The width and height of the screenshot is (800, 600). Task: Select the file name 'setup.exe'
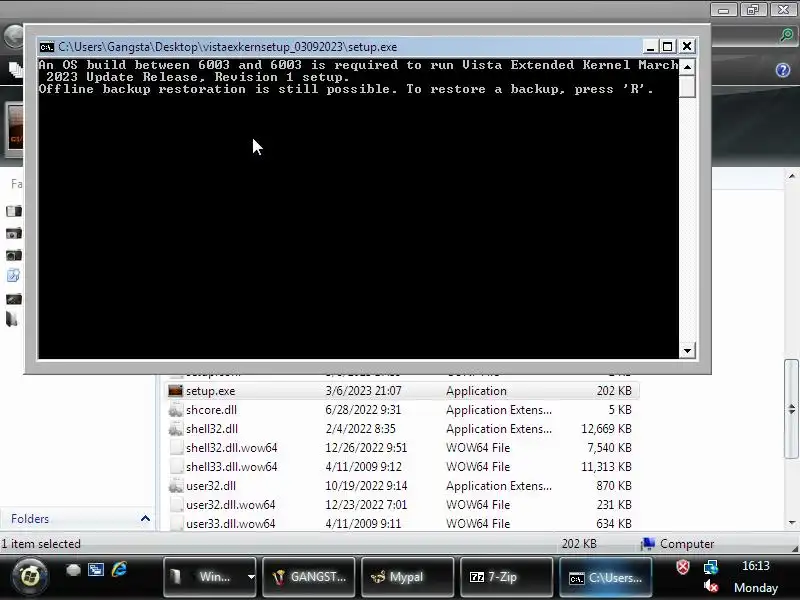[x=211, y=391]
